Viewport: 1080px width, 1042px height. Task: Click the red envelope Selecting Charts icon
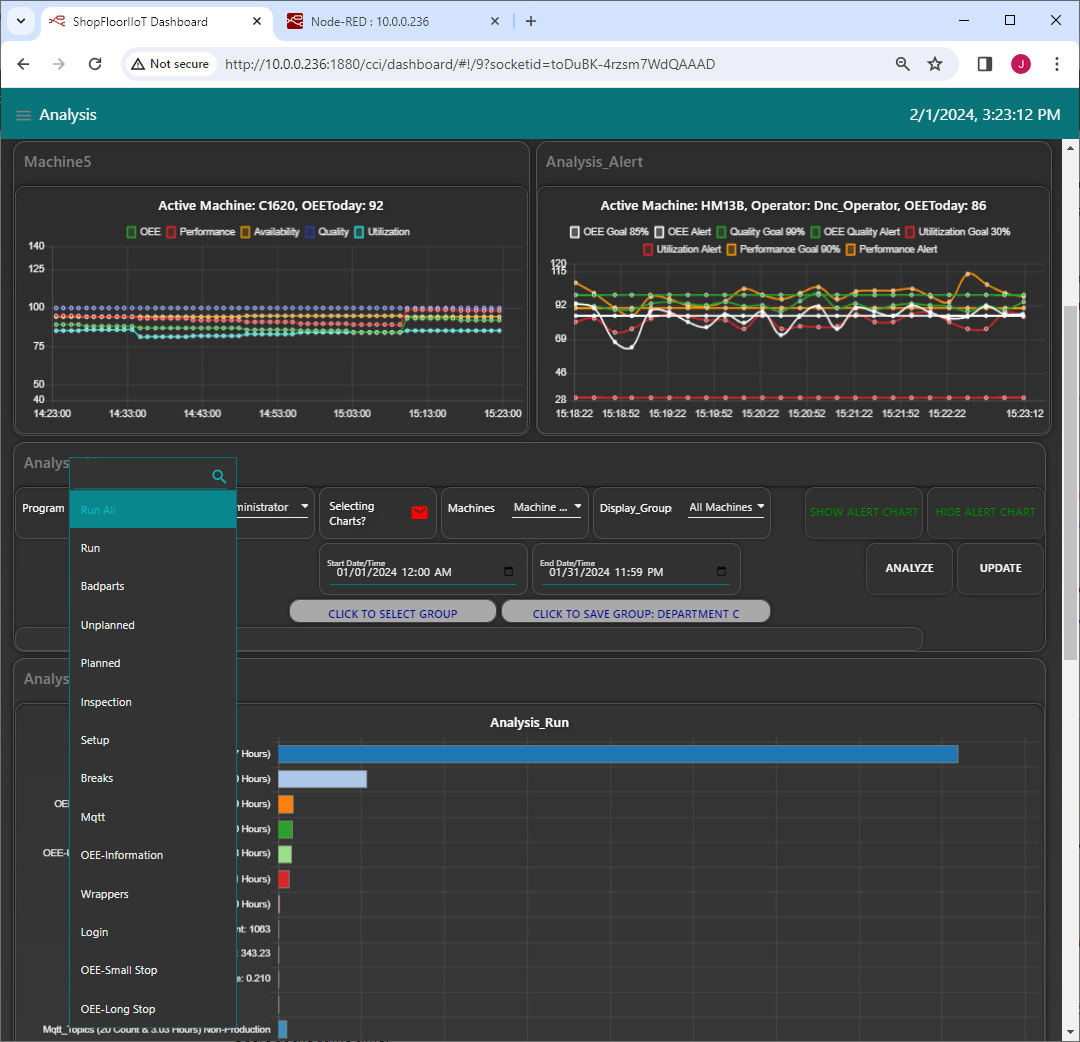click(419, 512)
